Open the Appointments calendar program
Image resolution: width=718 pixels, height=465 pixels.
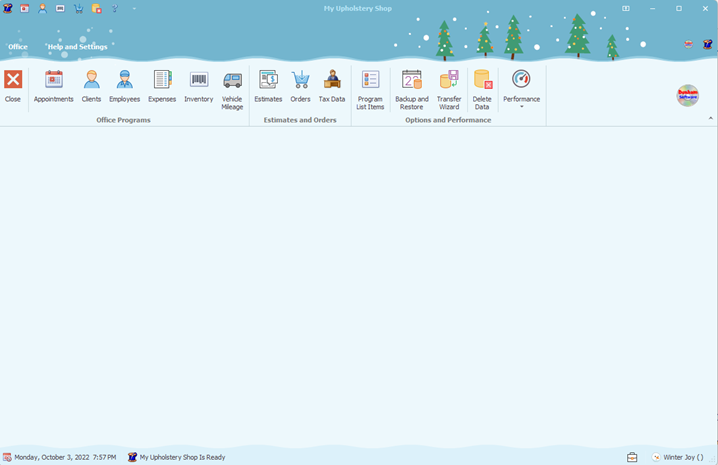53,86
